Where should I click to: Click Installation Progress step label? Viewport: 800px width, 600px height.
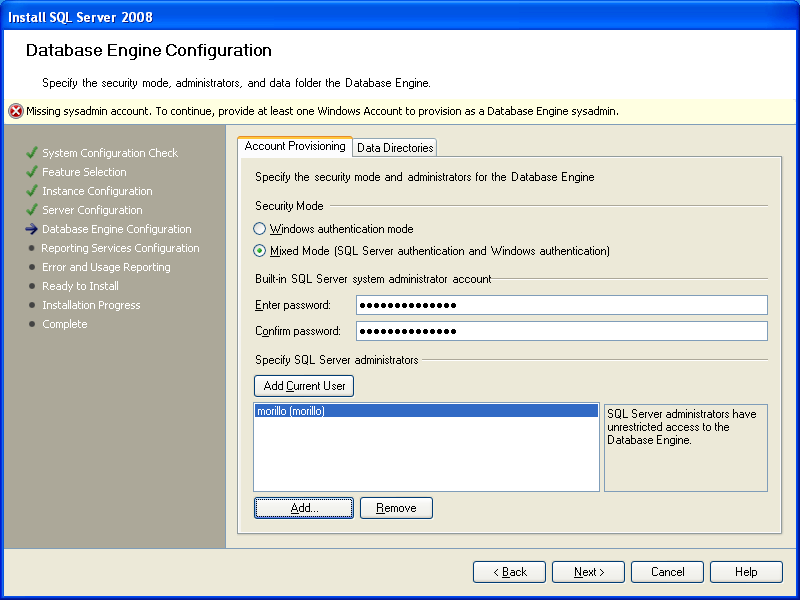click(x=91, y=305)
